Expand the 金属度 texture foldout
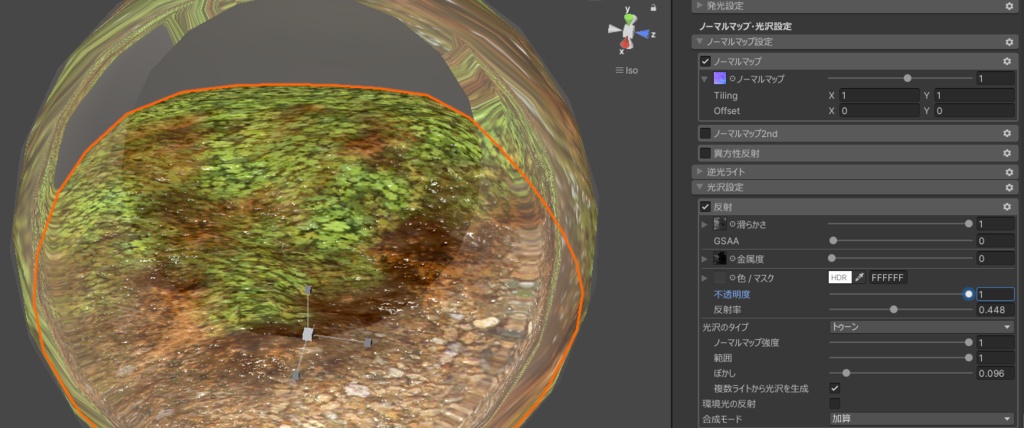The image size is (1024, 428). pyautogui.click(x=705, y=259)
